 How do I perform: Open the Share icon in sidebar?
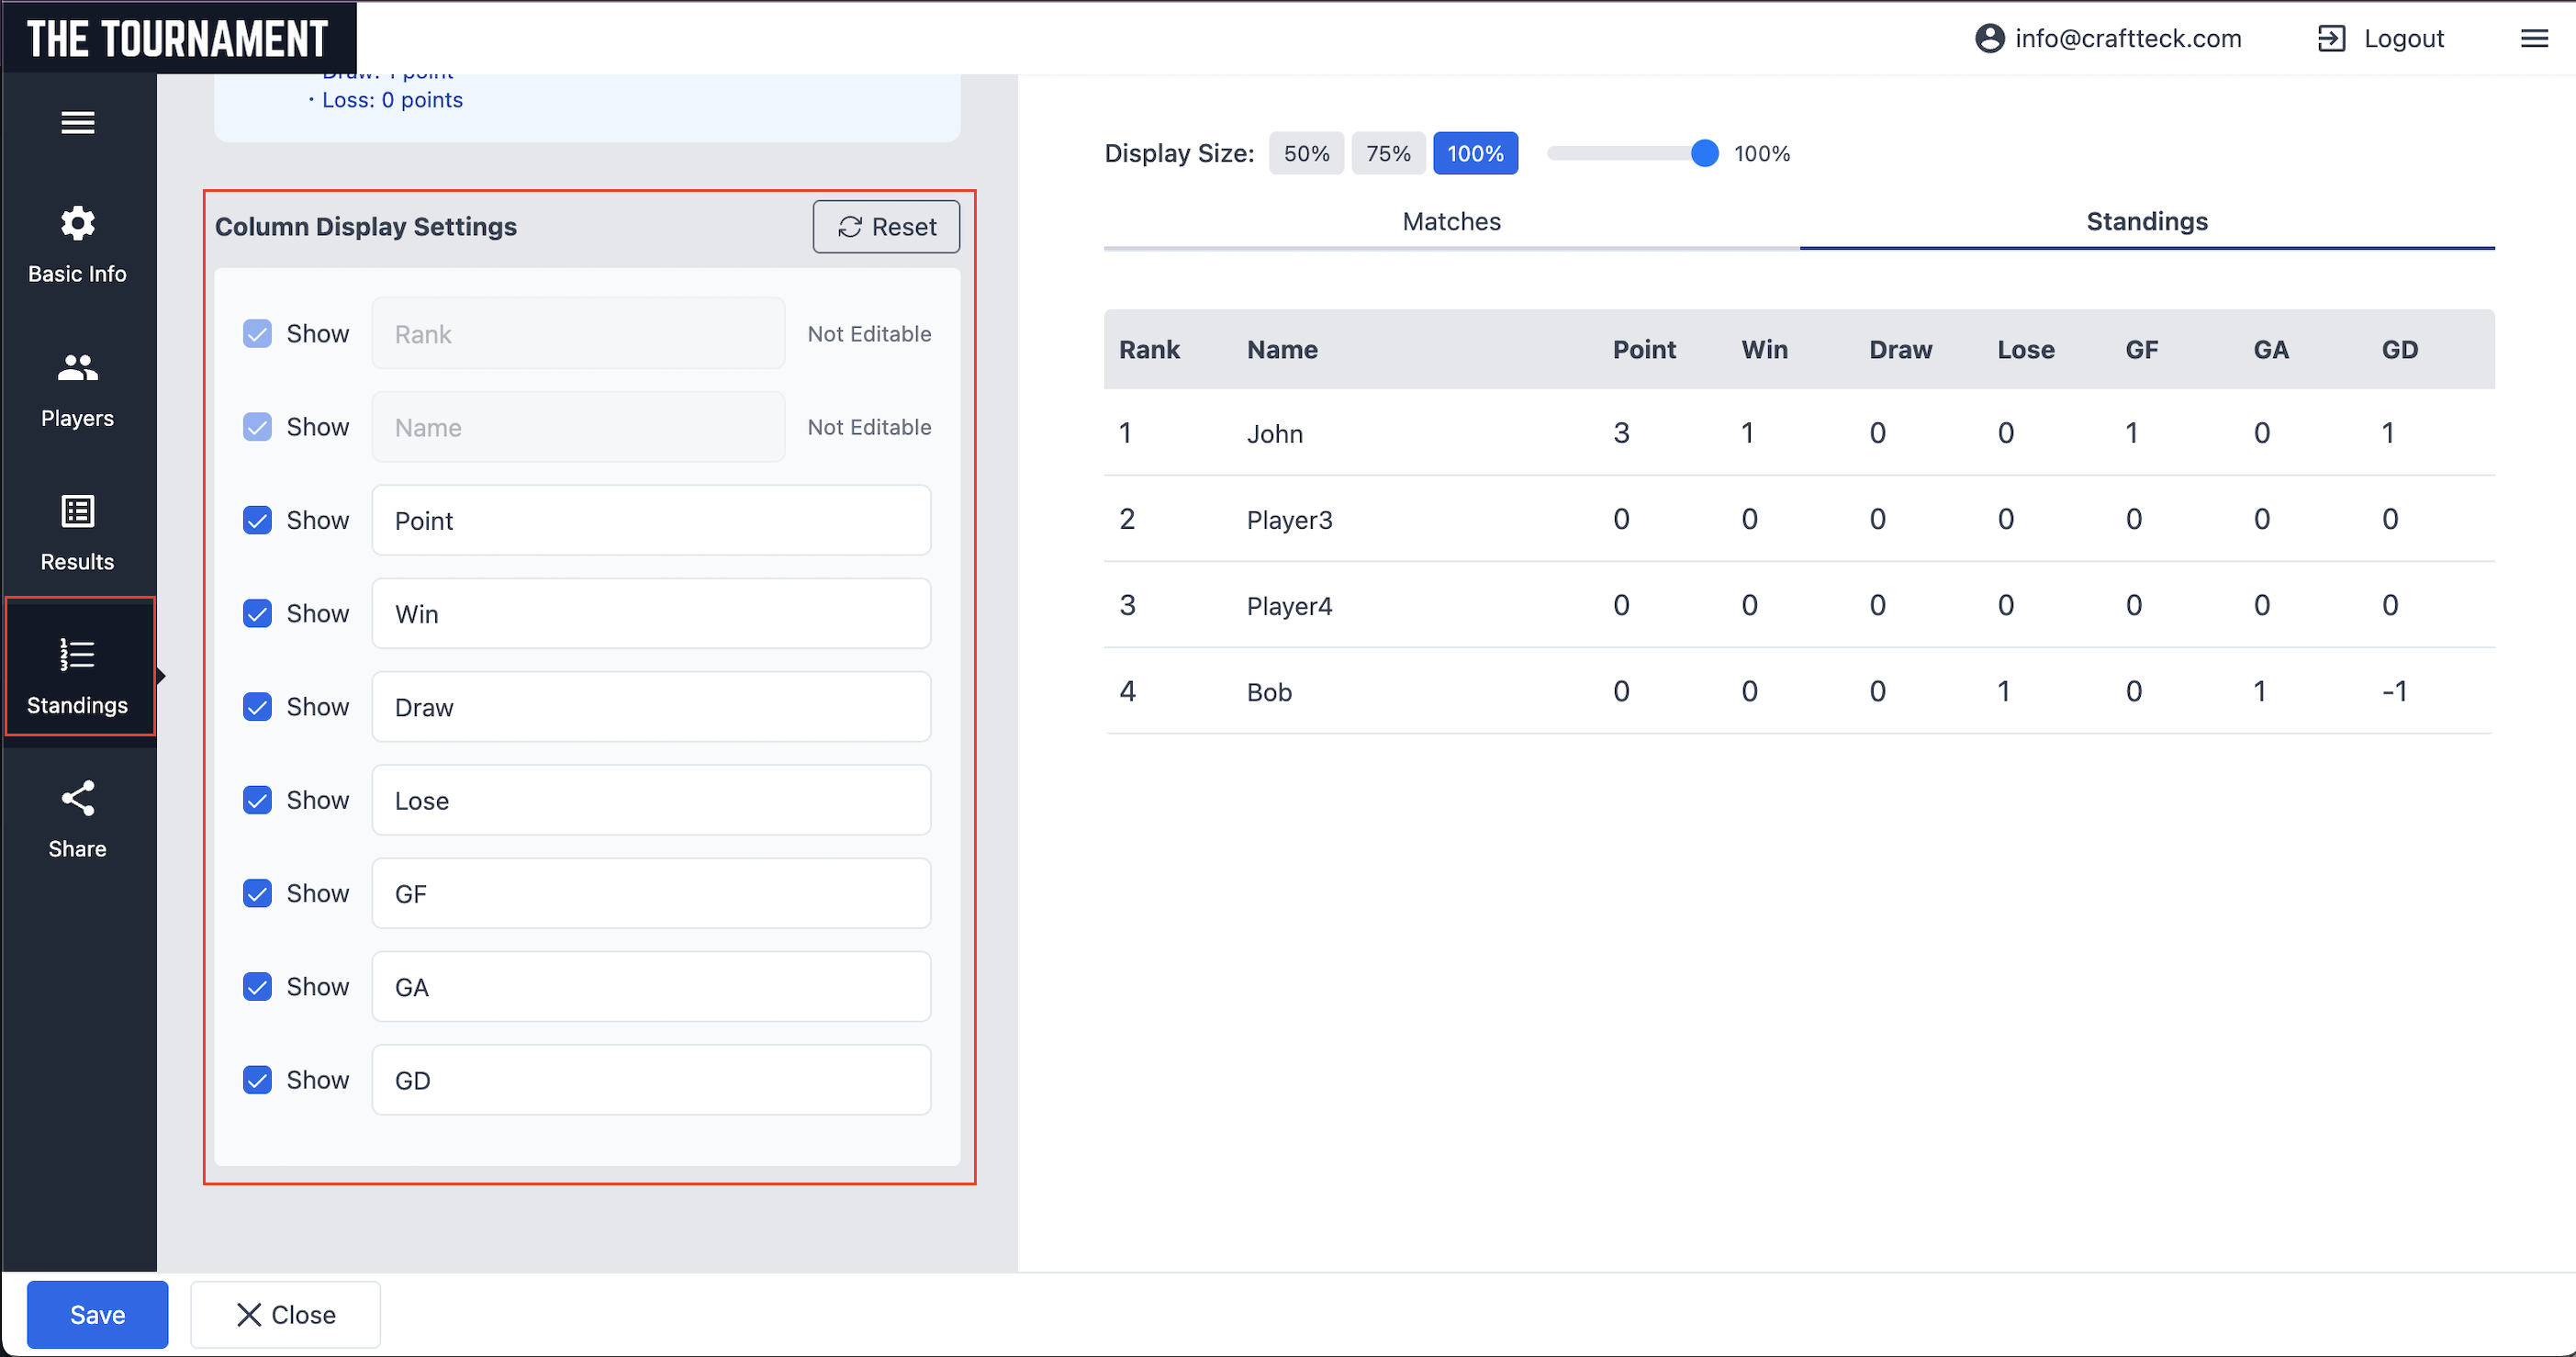point(77,798)
